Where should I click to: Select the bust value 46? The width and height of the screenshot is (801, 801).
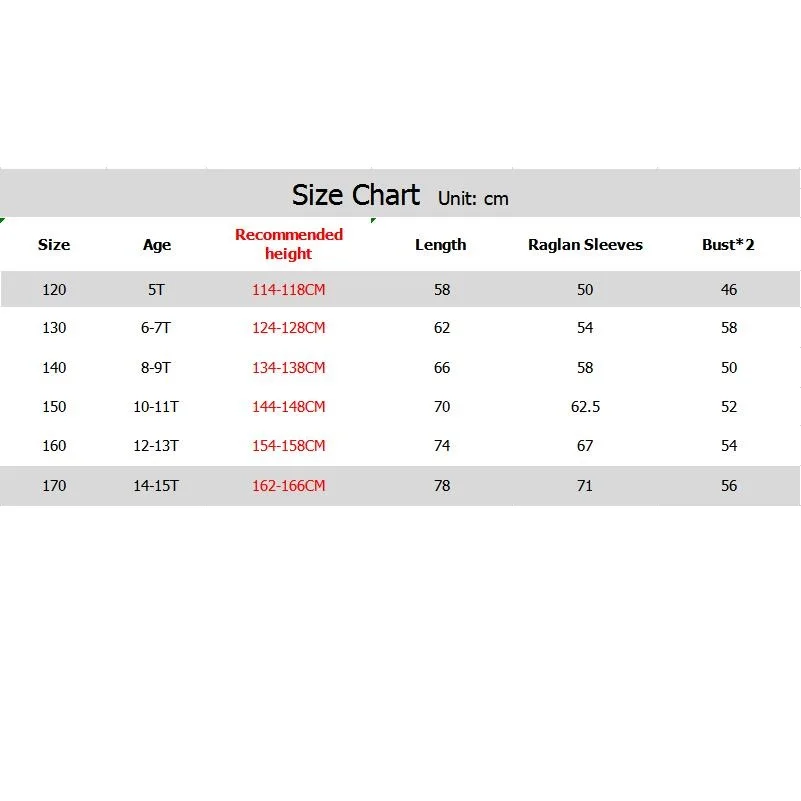tap(729, 290)
